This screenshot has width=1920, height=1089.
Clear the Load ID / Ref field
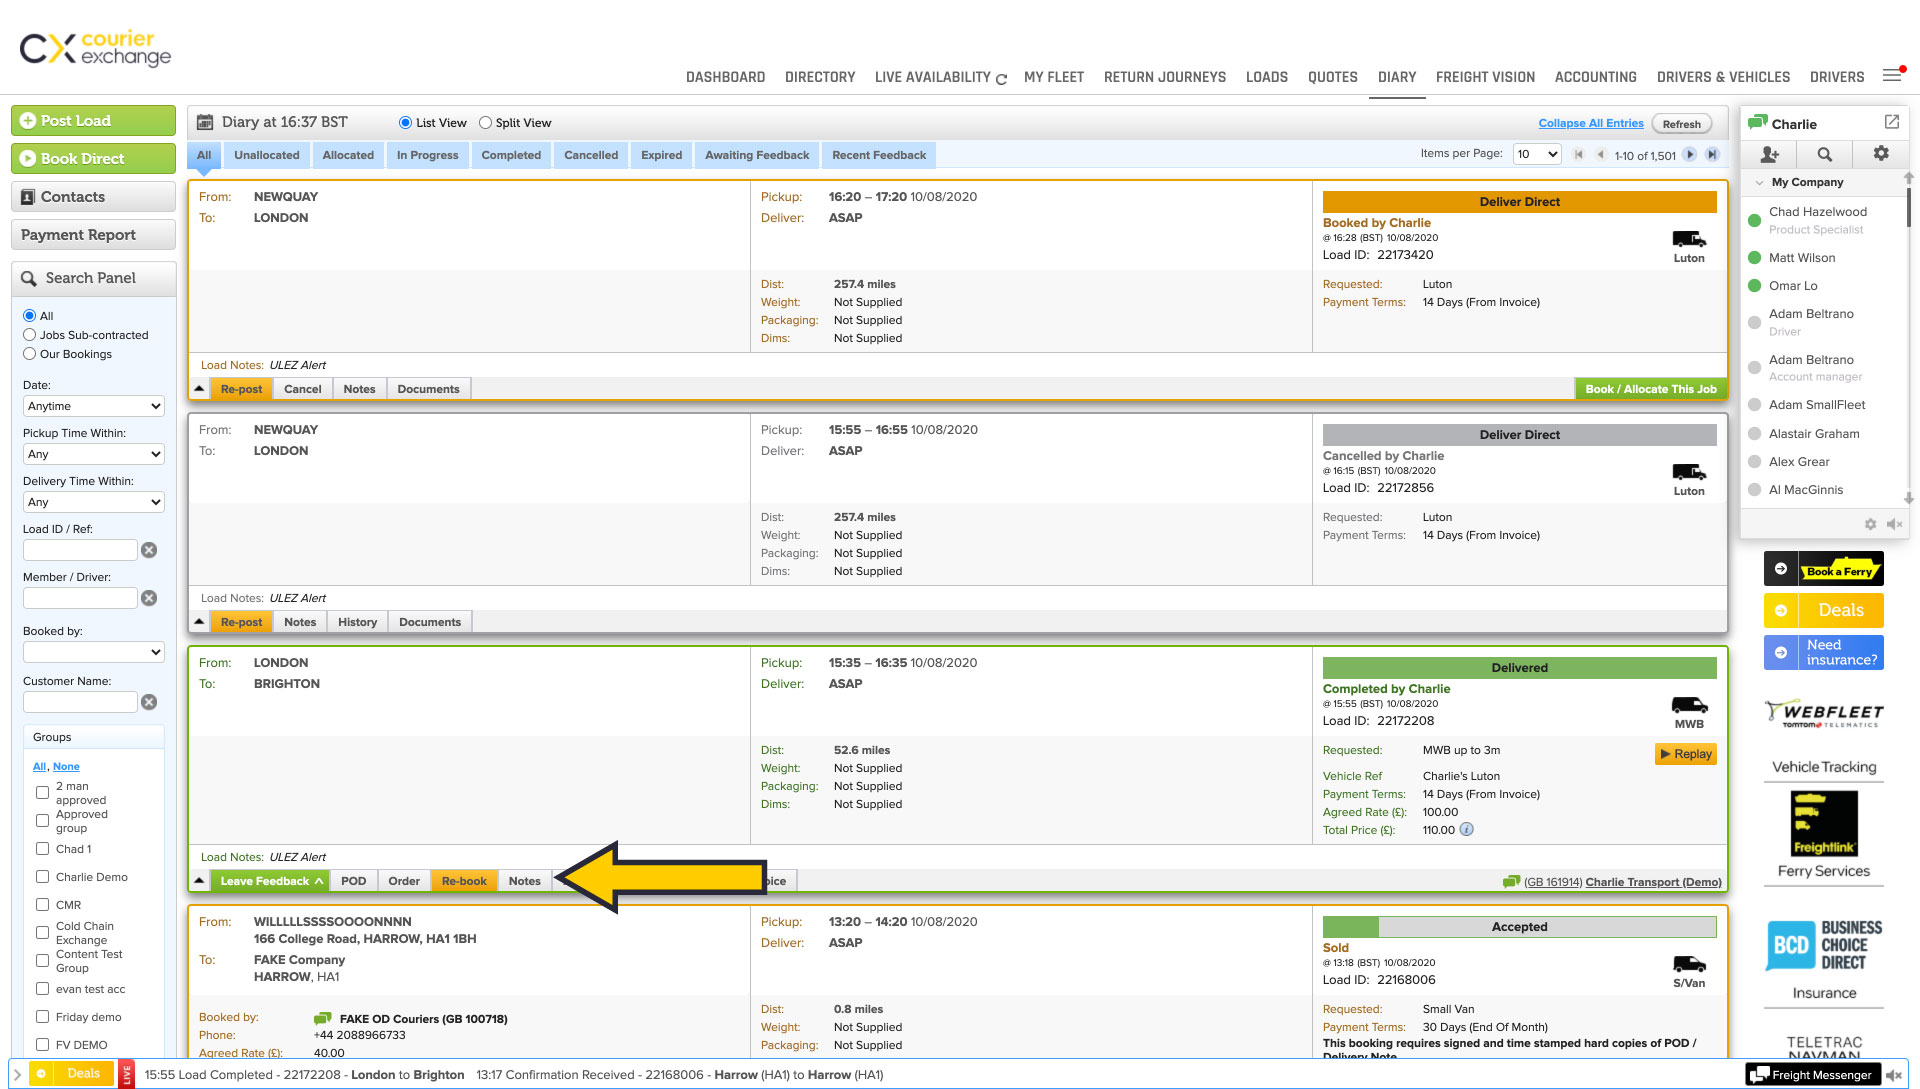[149, 550]
